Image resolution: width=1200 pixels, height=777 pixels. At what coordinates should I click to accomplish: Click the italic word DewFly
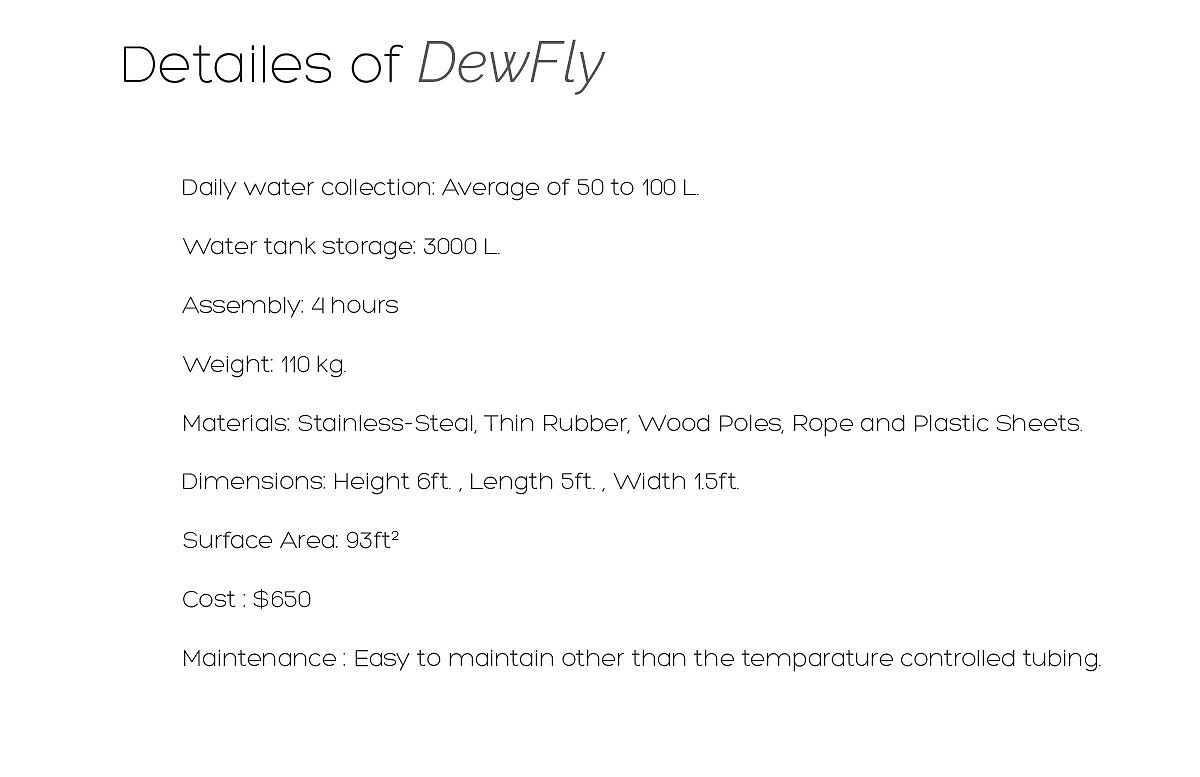click(510, 65)
